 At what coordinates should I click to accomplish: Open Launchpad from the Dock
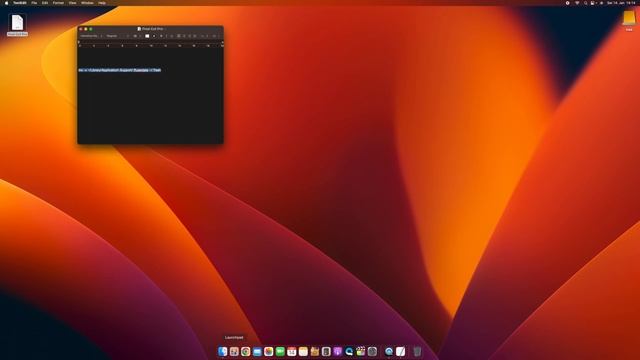234,351
